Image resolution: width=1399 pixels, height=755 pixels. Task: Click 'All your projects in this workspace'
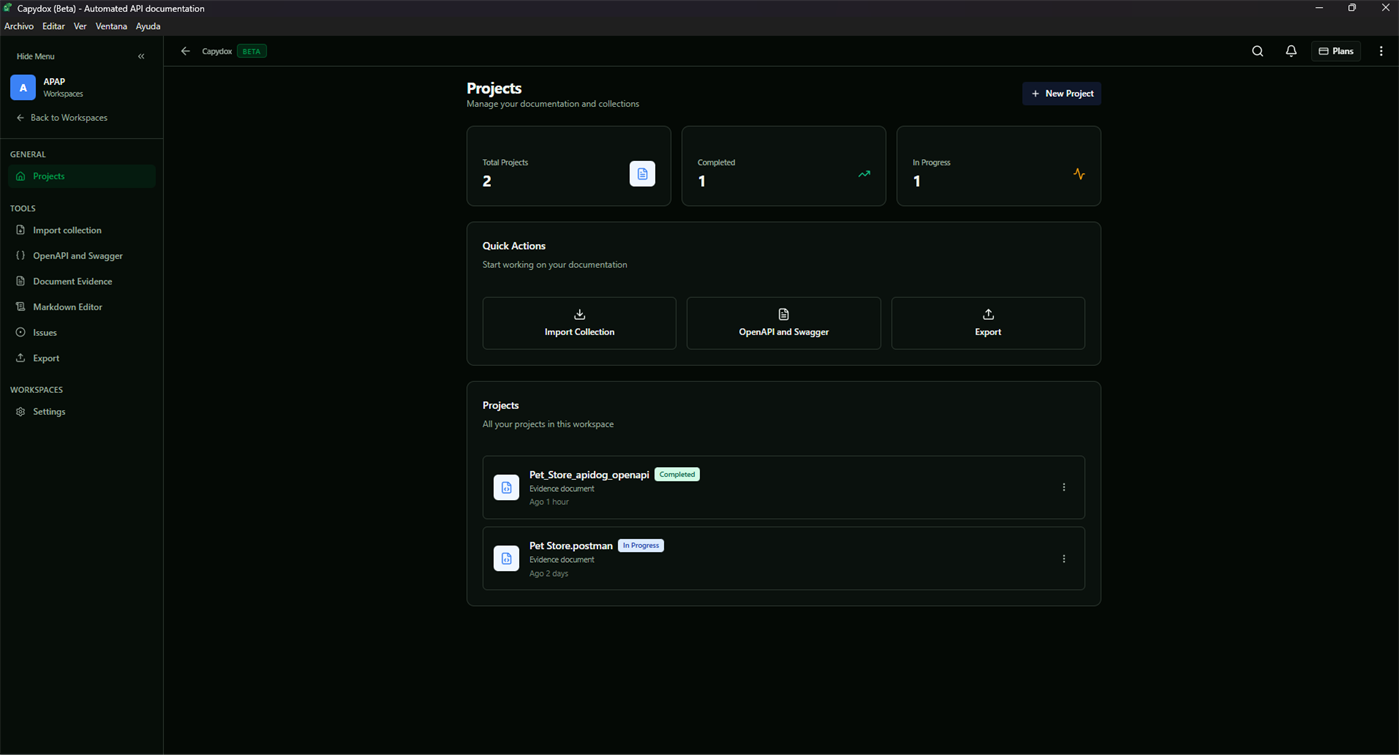click(548, 424)
